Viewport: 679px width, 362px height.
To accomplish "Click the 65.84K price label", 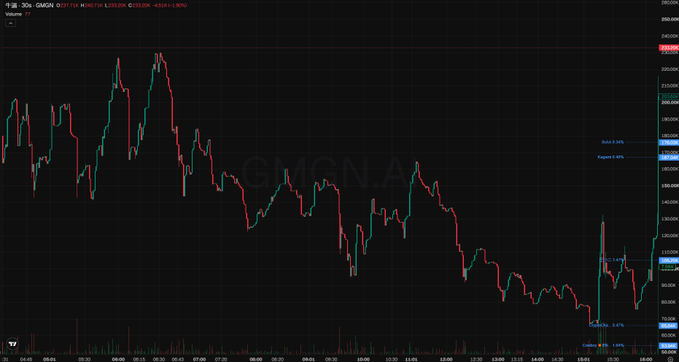I will coord(668,325).
